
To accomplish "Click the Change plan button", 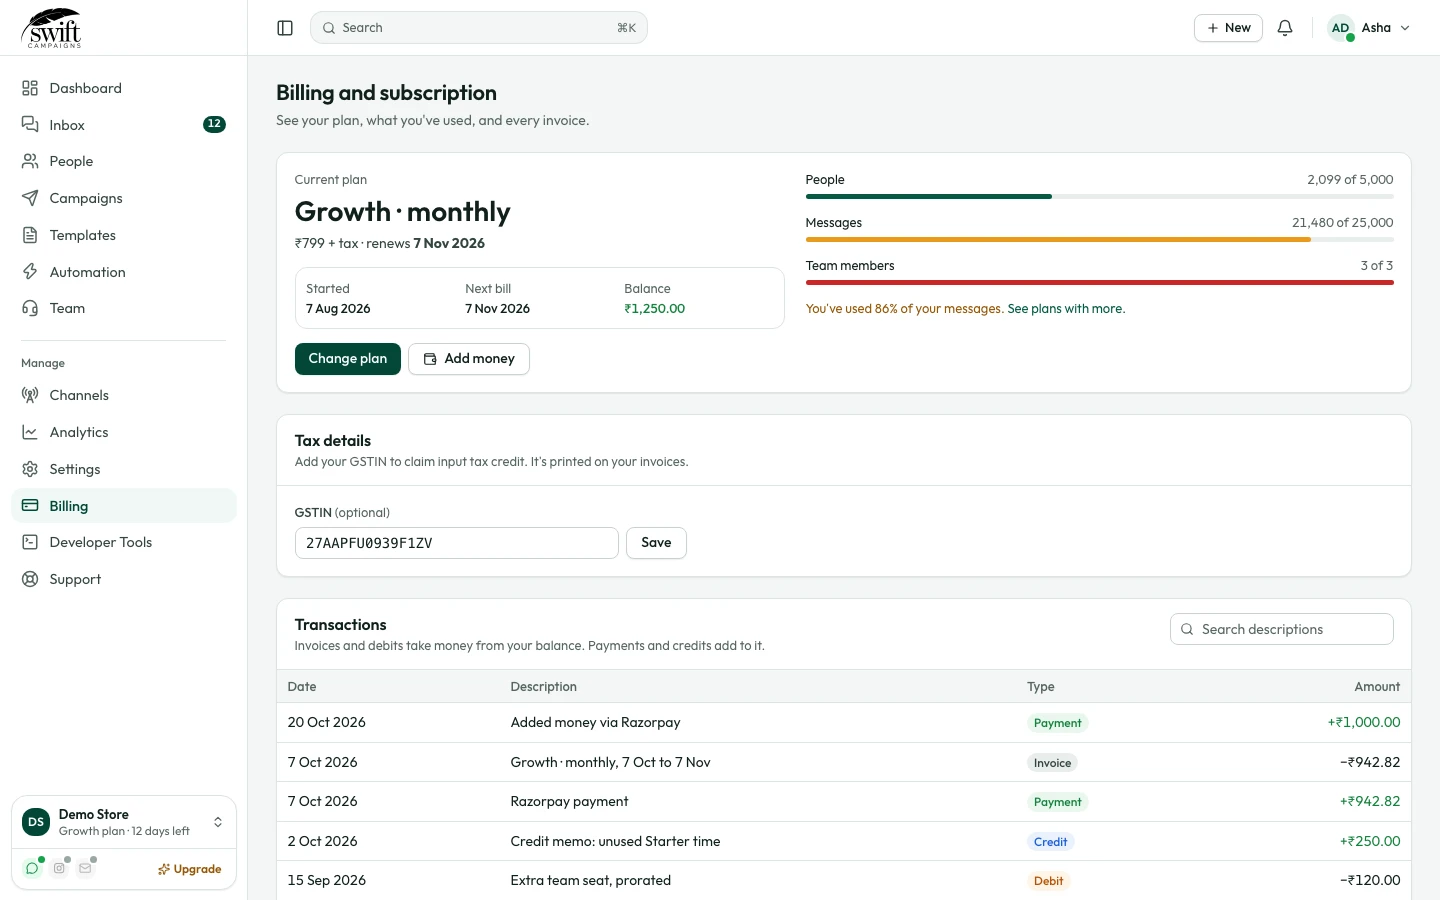I will [348, 359].
